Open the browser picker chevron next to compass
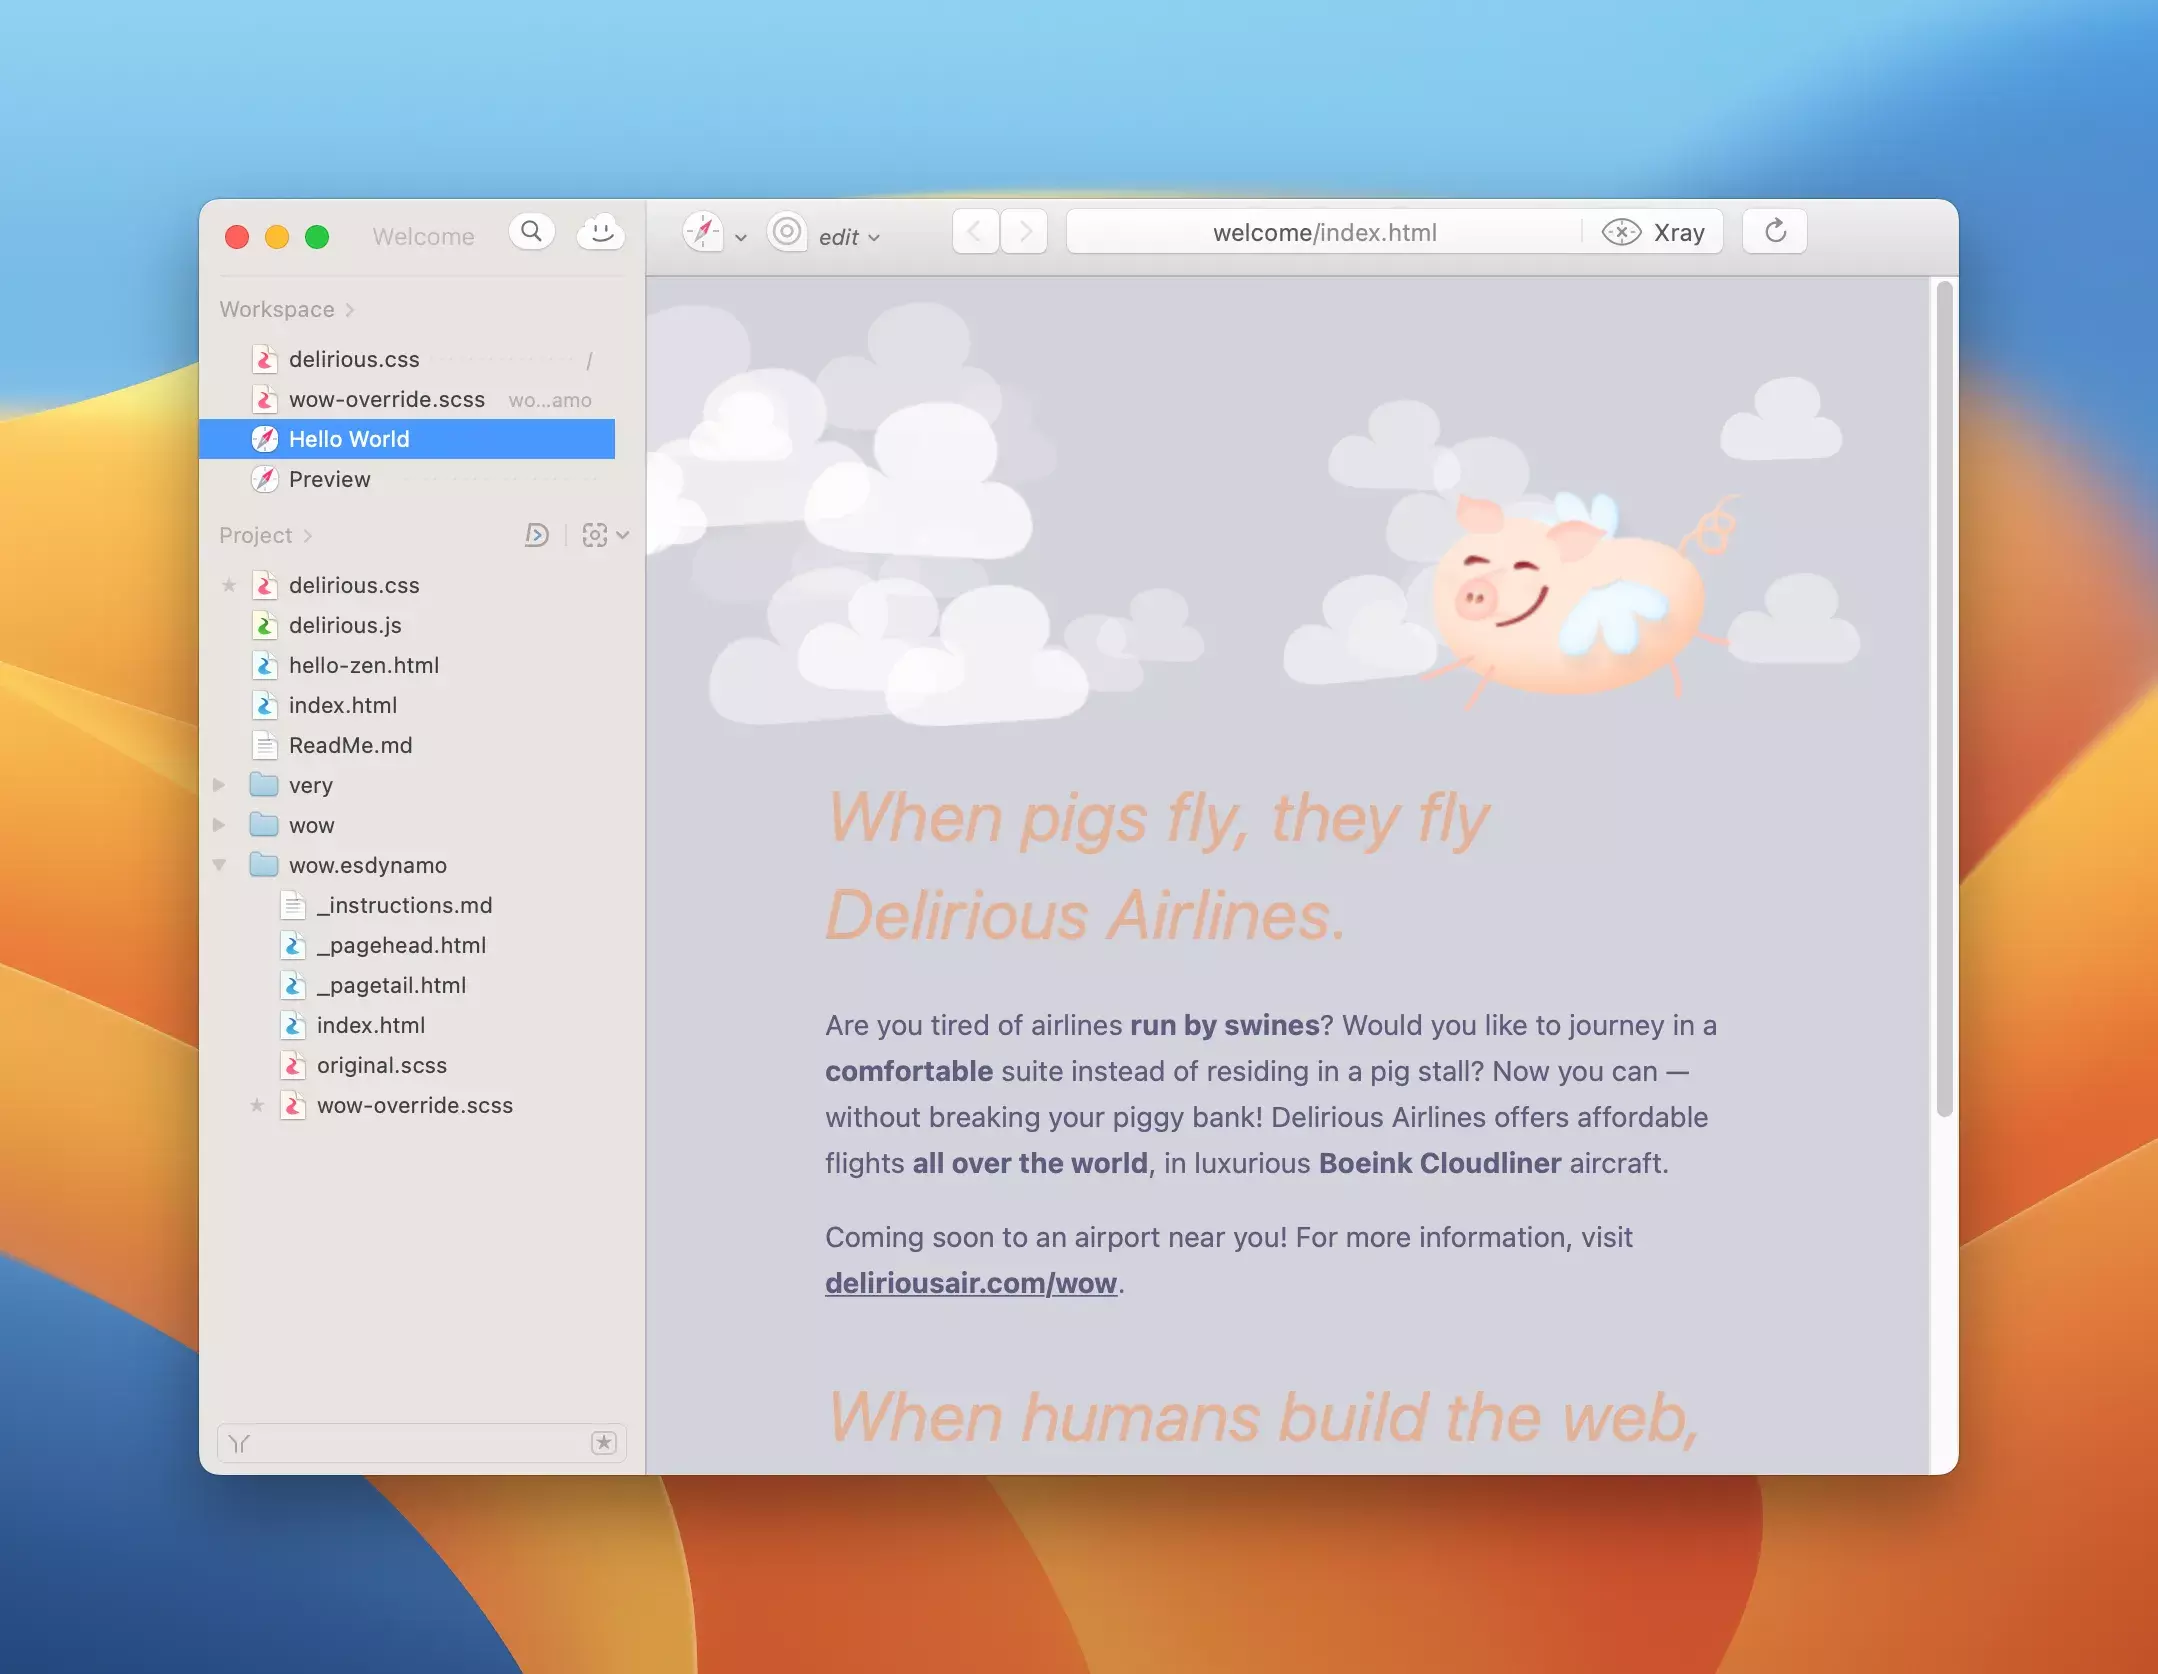The image size is (2158, 1674). (x=741, y=238)
